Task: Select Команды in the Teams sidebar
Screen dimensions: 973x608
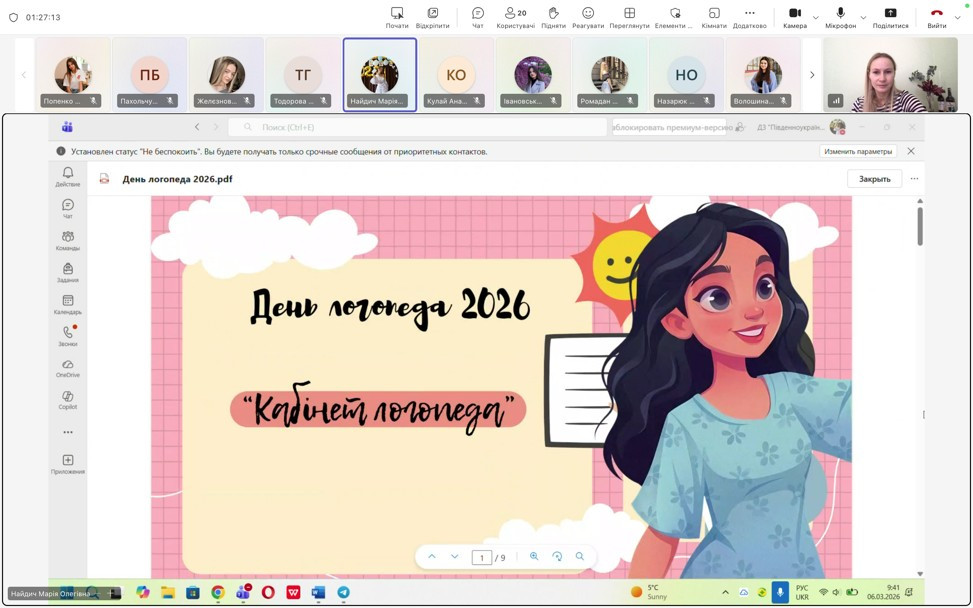Action: point(67,238)
